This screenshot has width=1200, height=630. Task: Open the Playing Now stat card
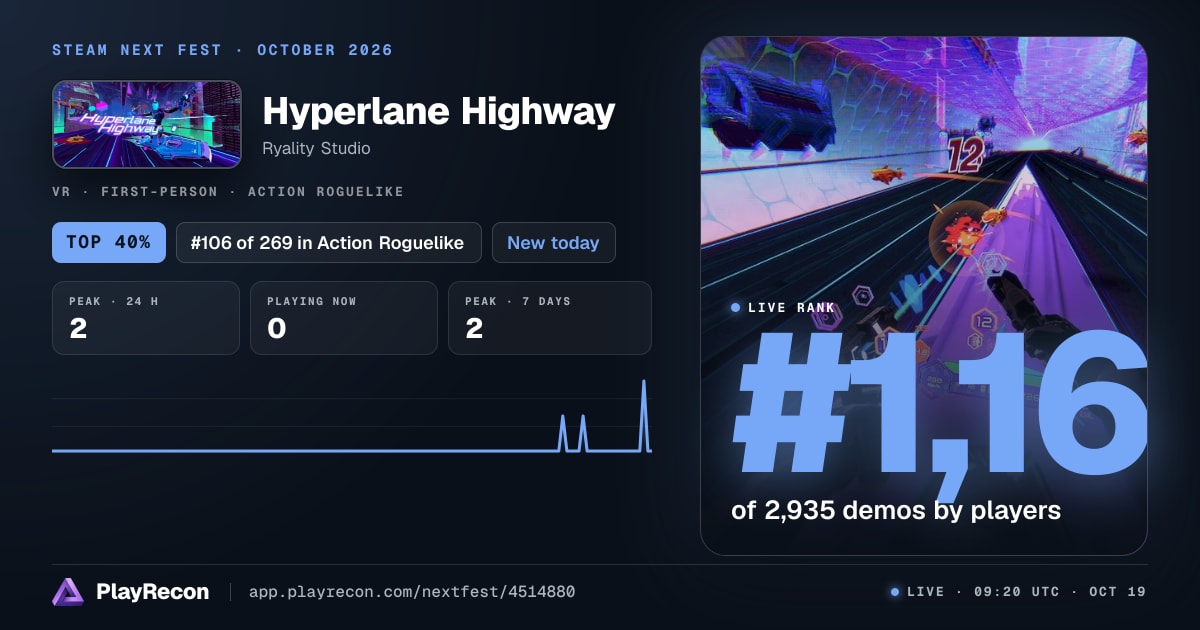point(344,318)
